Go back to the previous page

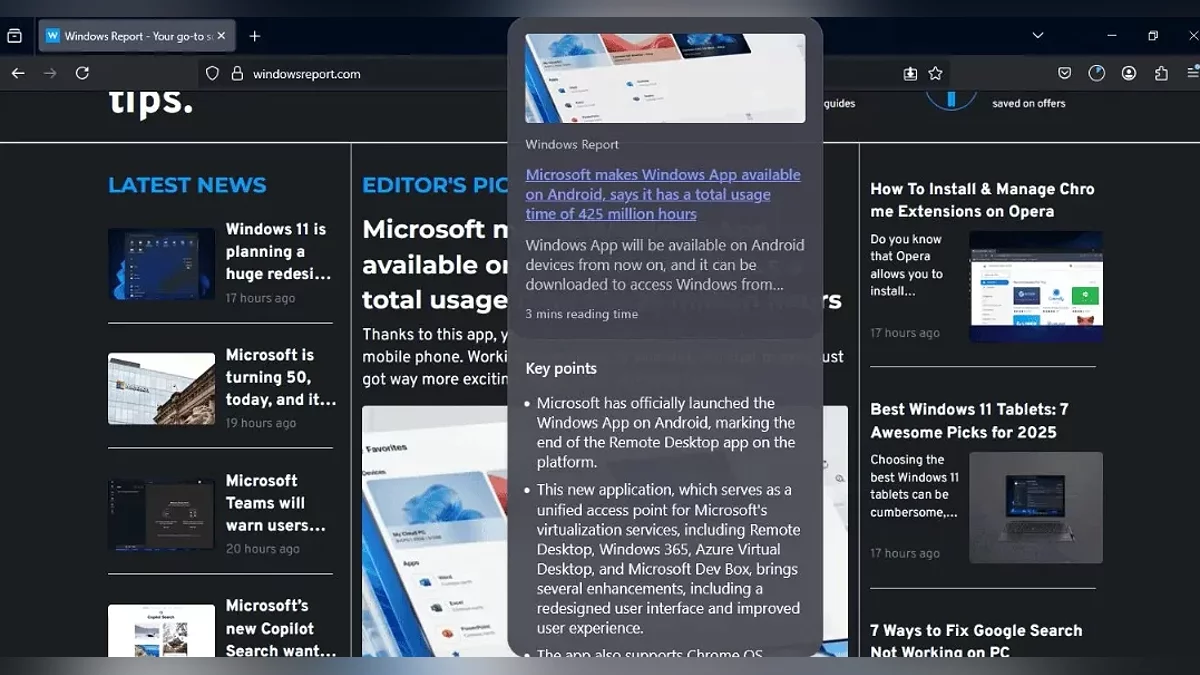coord(18,73)
